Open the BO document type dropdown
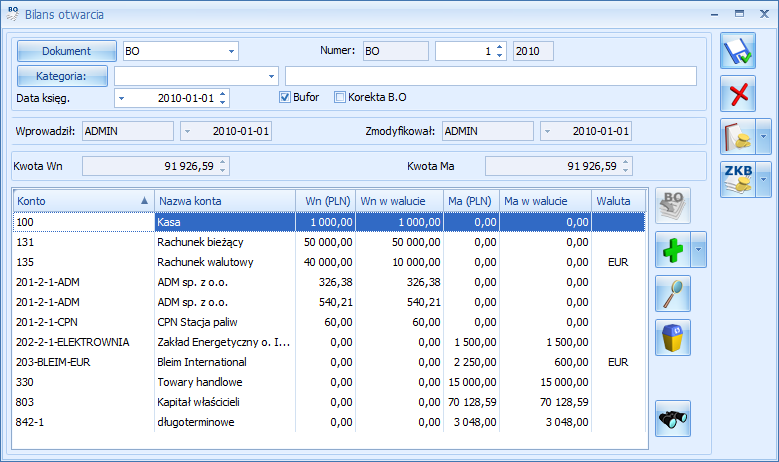This screenshot has width=779, height=462. (x=231, y=51)
